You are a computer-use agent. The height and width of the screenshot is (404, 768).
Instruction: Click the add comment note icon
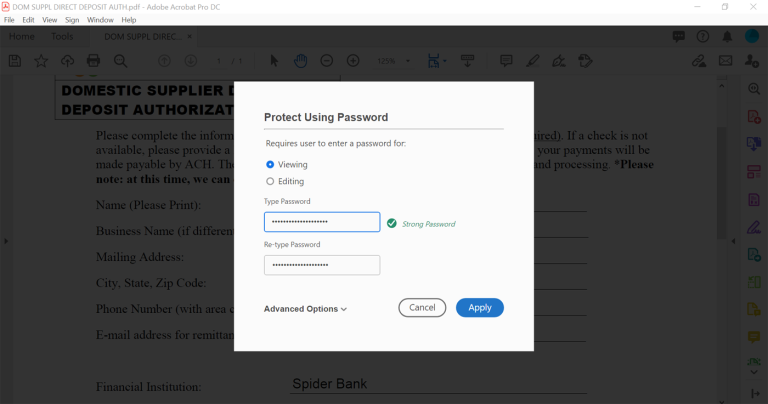point(506,61)
